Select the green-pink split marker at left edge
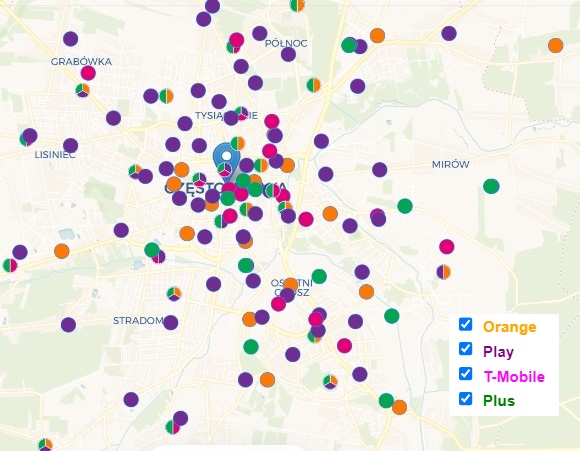The height and width of the screenshot is (451, 580). (x=10, y=265)
